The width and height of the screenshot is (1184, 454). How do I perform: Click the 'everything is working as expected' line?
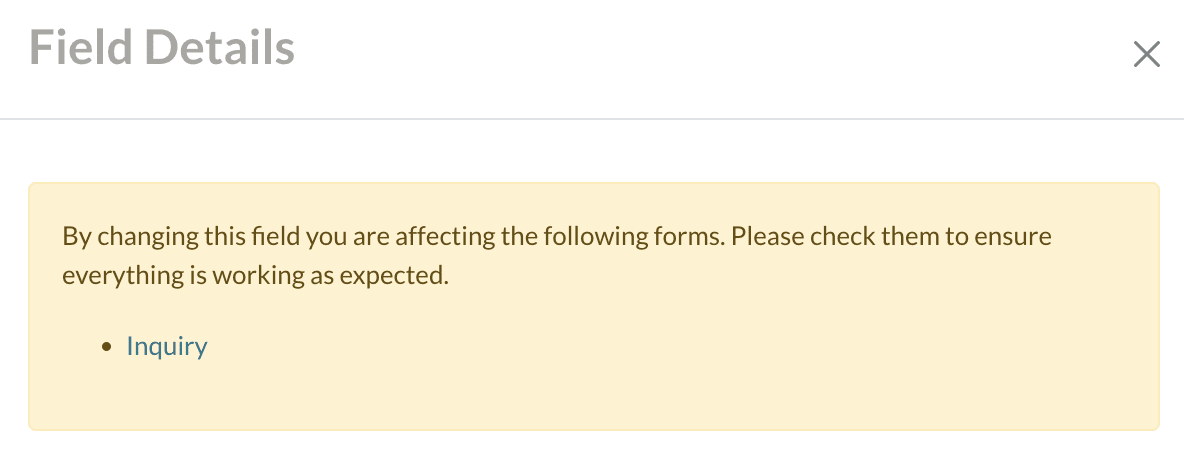pyautogui.click(x=254, y=276)
